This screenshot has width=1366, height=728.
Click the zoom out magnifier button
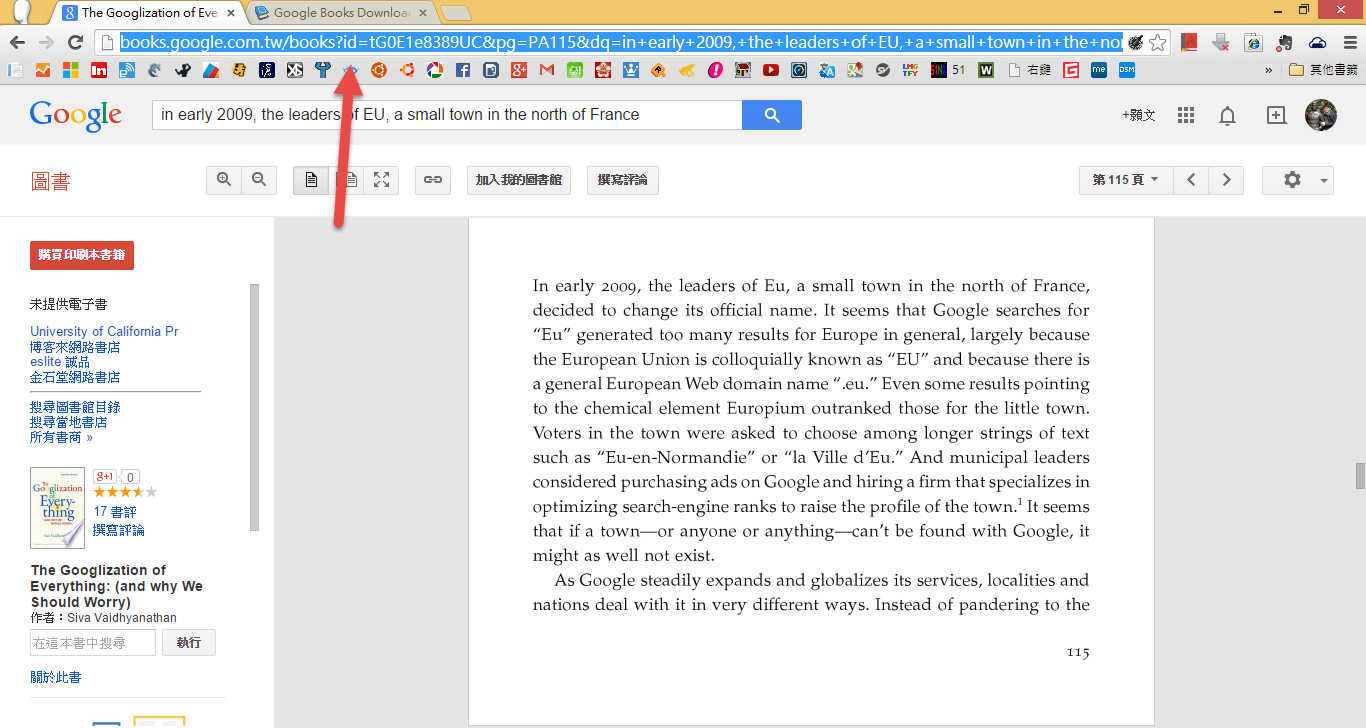tap(259, 180)
